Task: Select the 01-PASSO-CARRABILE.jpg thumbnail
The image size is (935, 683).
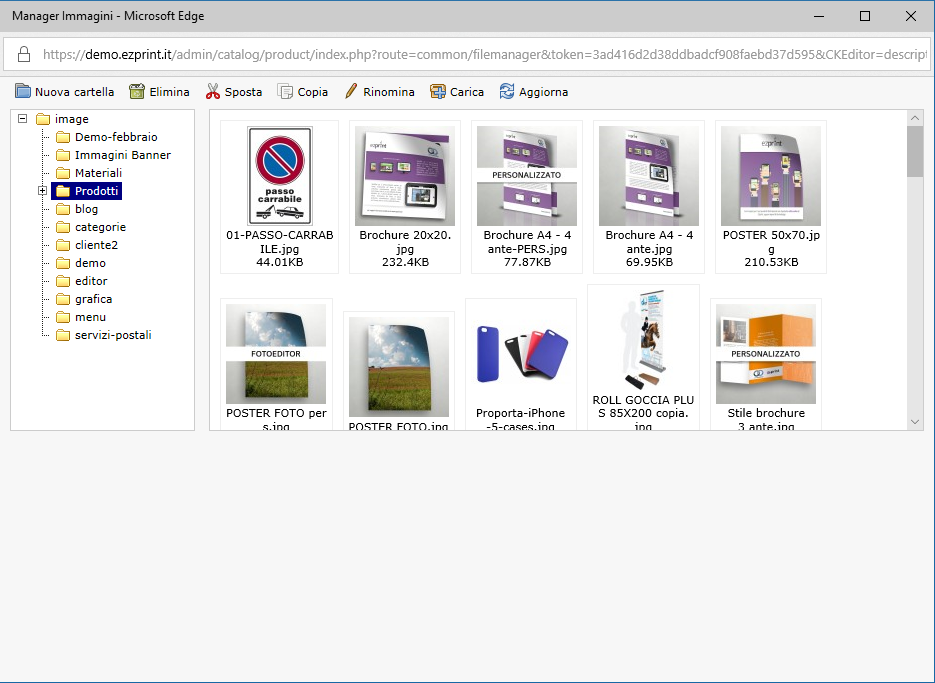Action: tap(280, 176)
